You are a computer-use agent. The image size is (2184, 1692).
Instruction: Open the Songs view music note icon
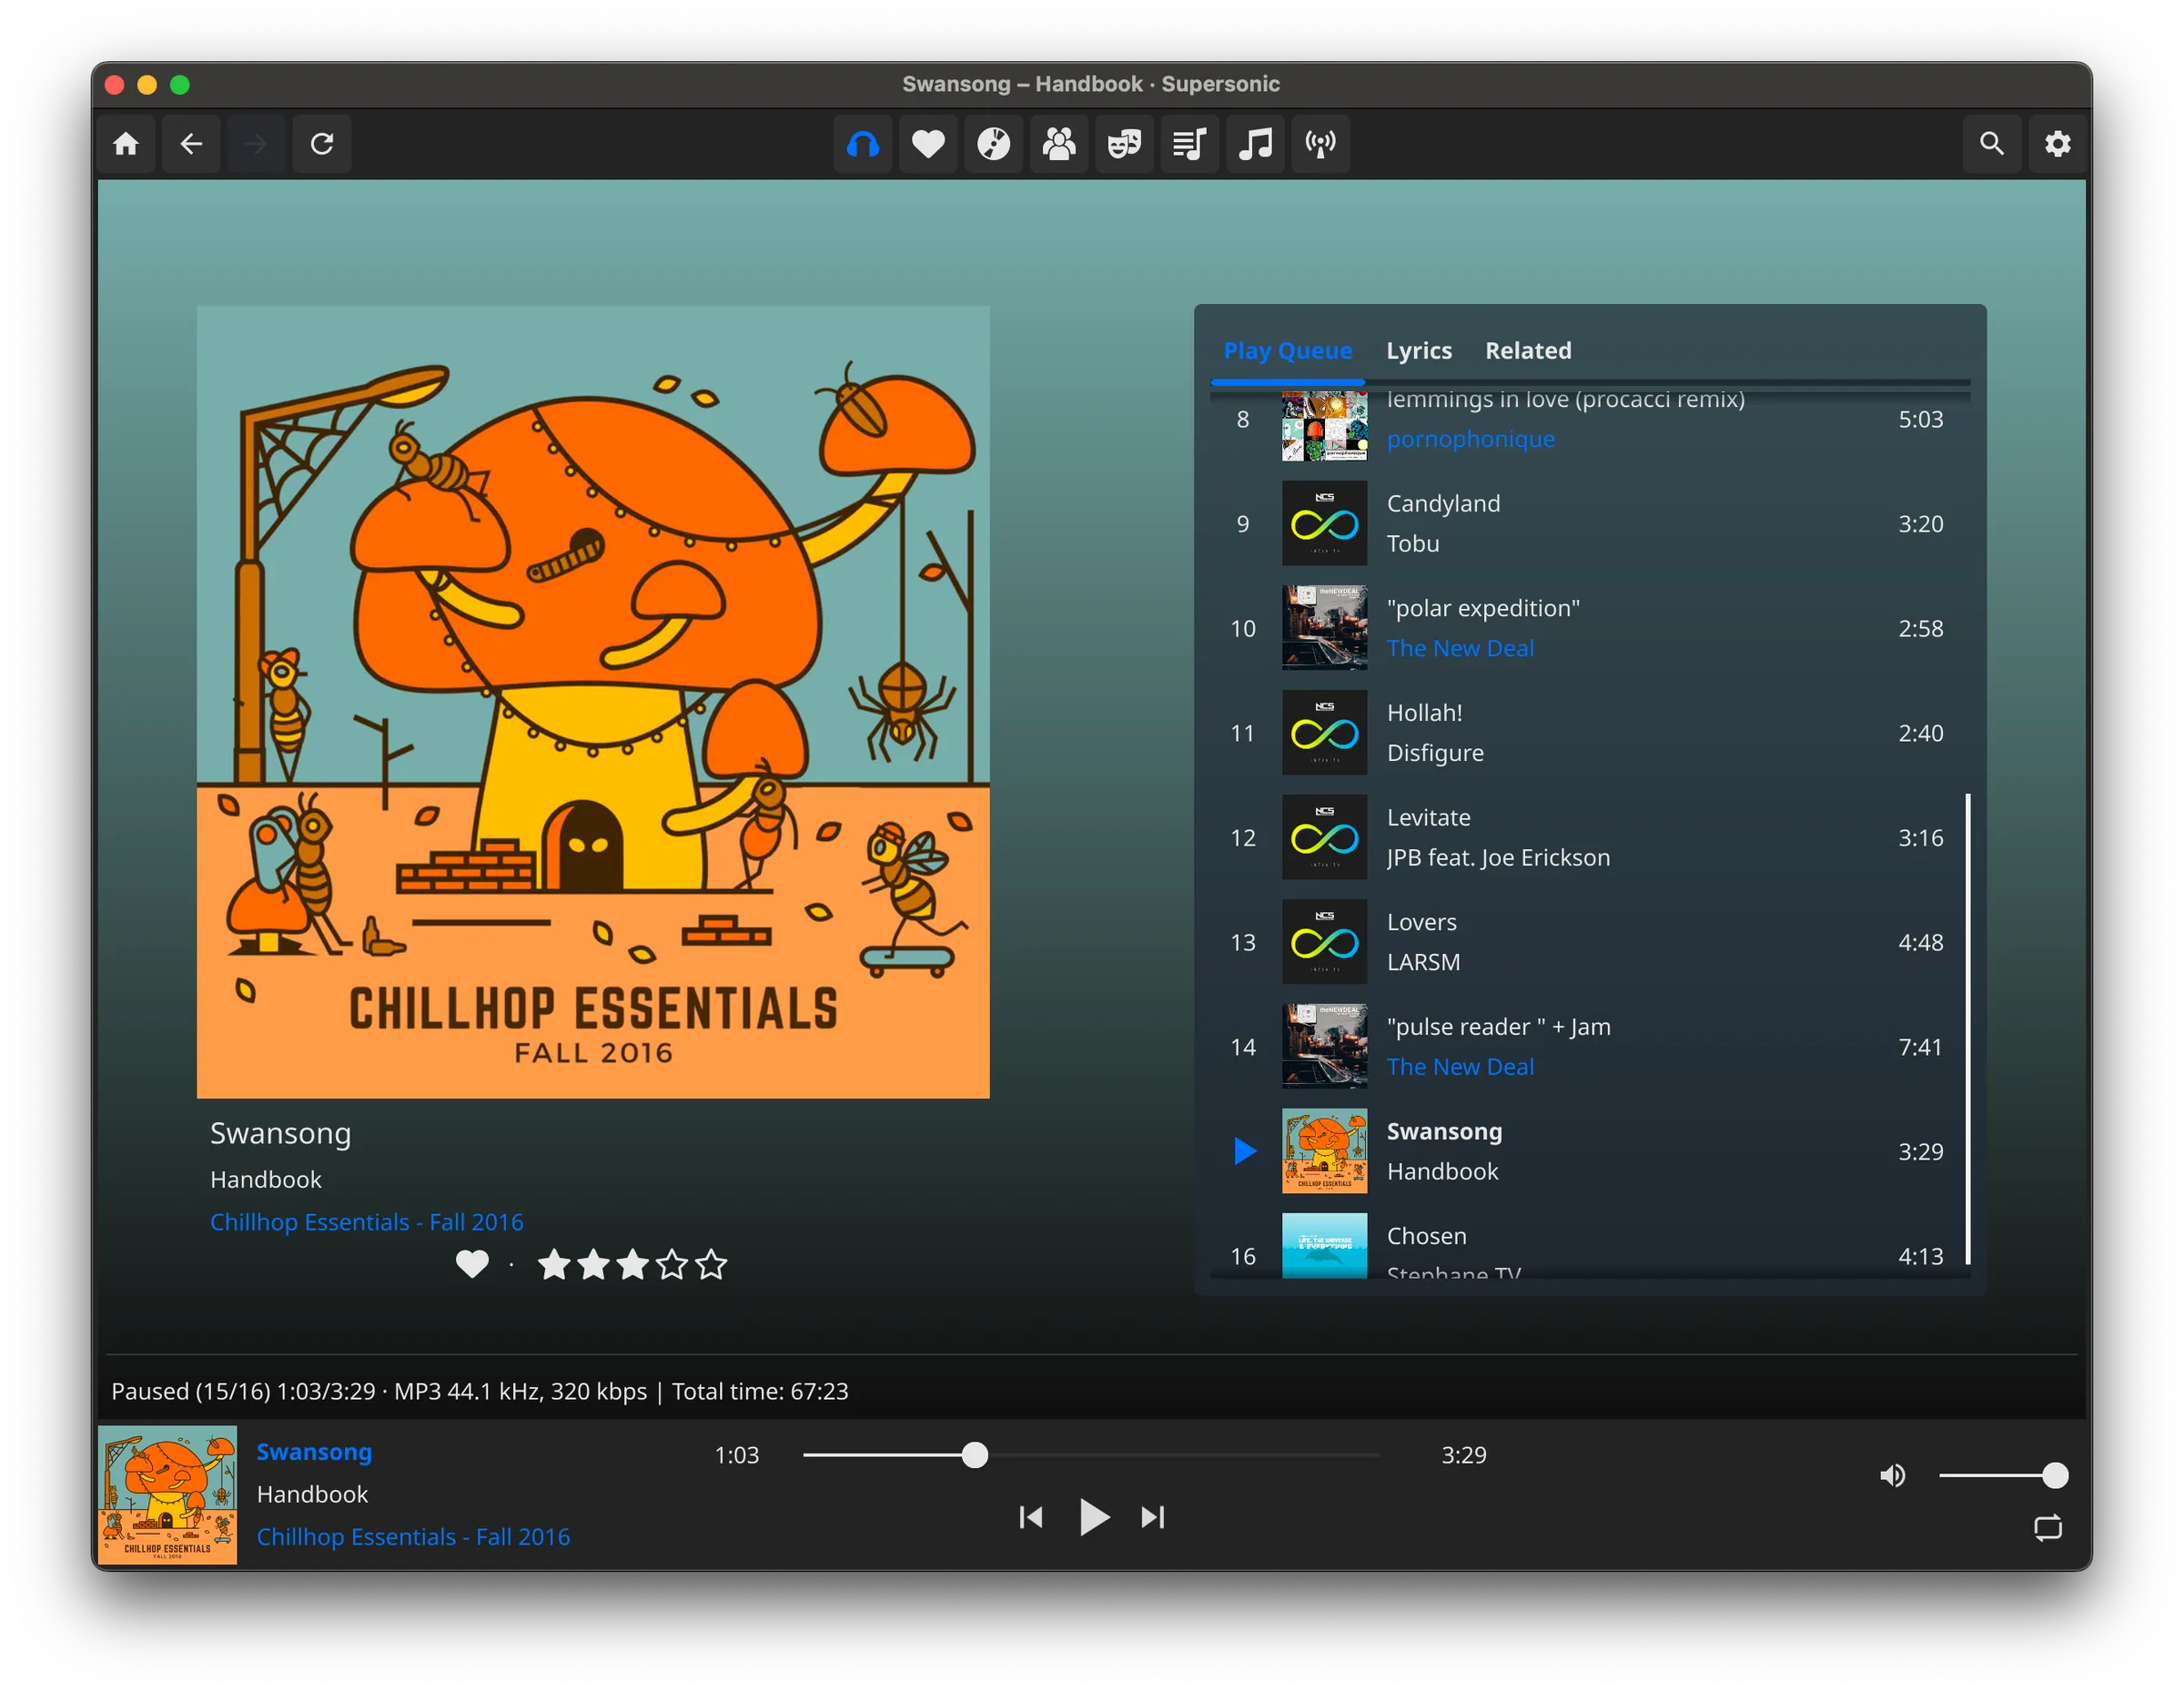pos(1255,143)
